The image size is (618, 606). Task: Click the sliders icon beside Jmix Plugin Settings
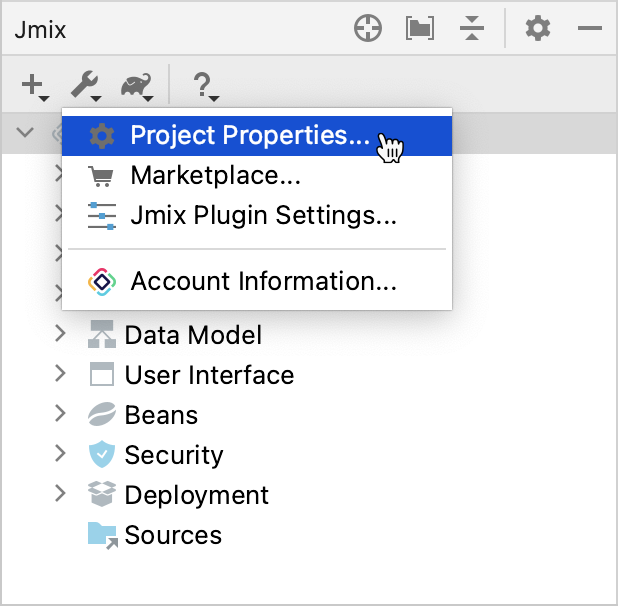pos(102,216)
